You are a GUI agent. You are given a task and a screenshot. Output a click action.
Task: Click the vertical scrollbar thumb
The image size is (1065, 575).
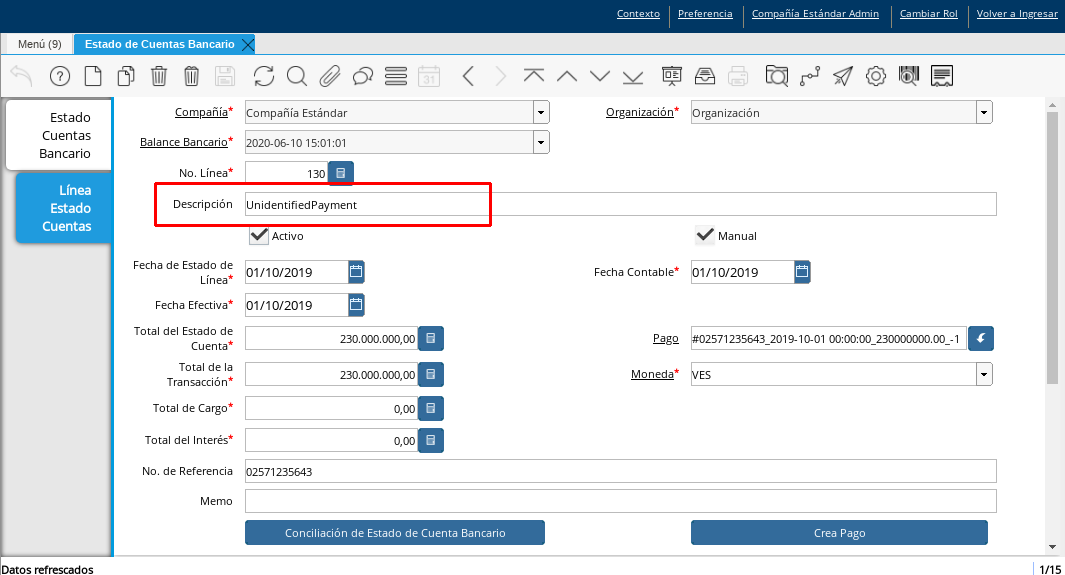tap(1052, 248)
